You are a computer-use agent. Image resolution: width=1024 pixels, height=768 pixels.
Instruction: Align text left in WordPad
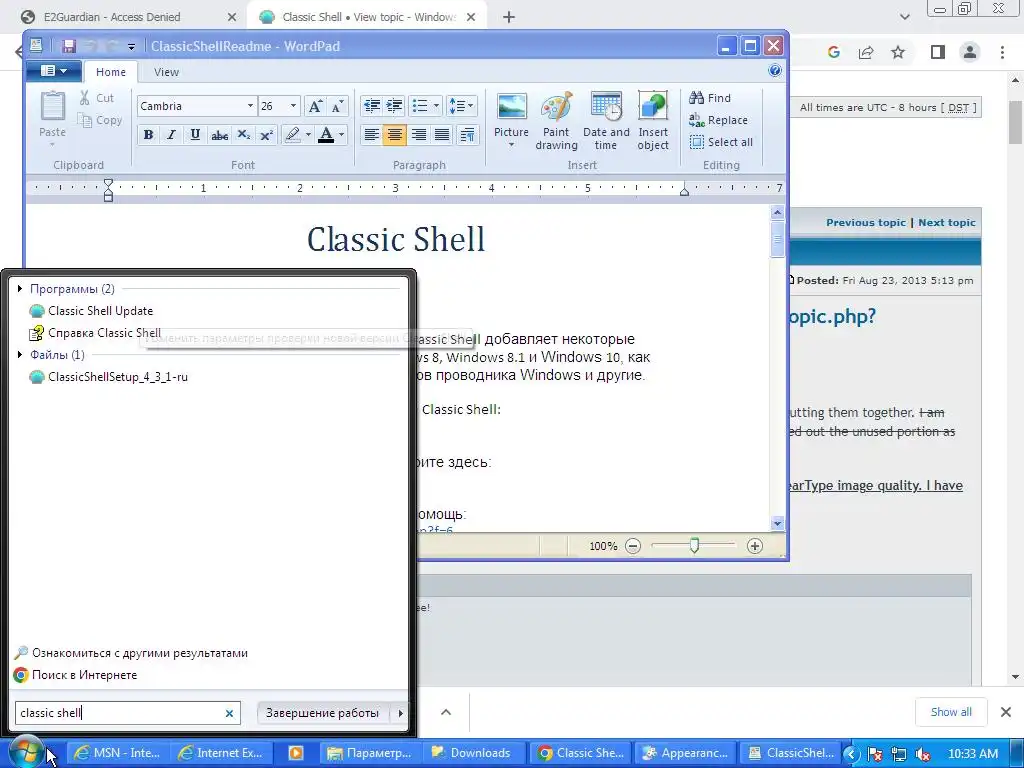[x=372, y=135]
